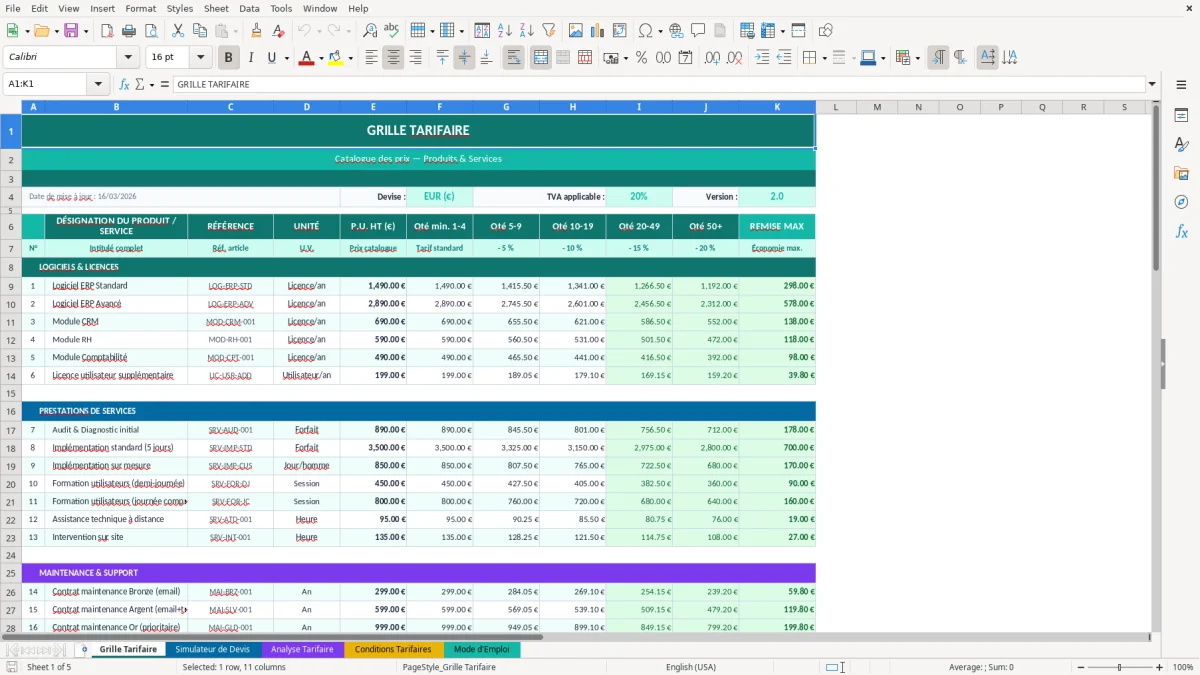This screenshot has width=1200, height=675.
Task: Insert Special Character omega icon
Action: pos(645,31)
